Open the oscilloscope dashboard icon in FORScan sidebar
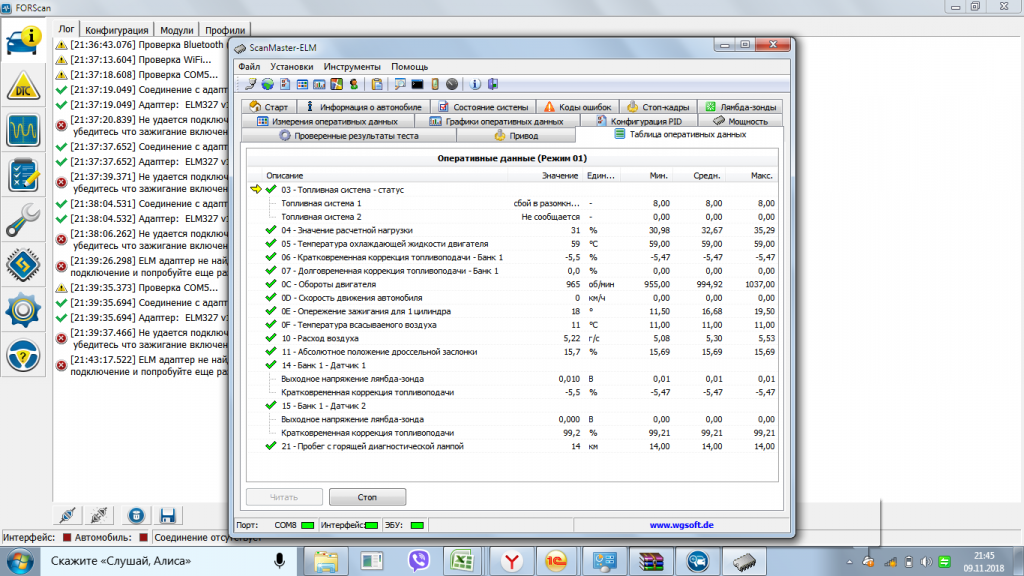Screen dimensions: 1024x576 22,130
